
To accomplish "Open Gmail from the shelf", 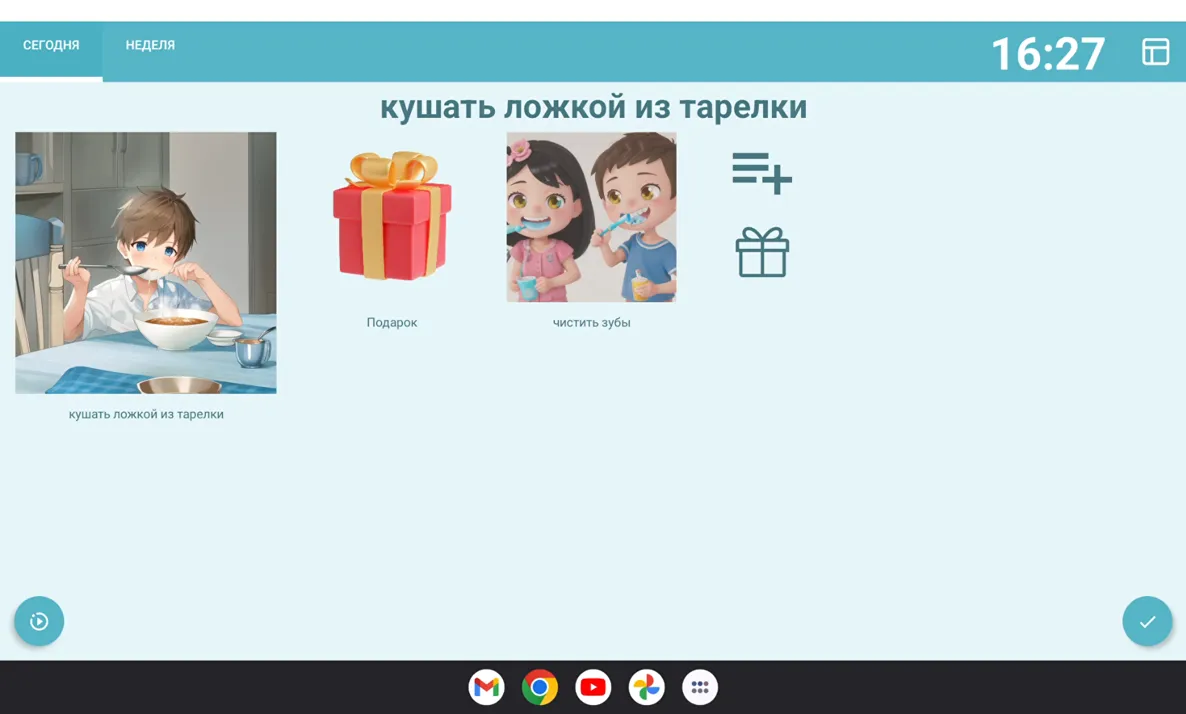I will pos(486,688).
